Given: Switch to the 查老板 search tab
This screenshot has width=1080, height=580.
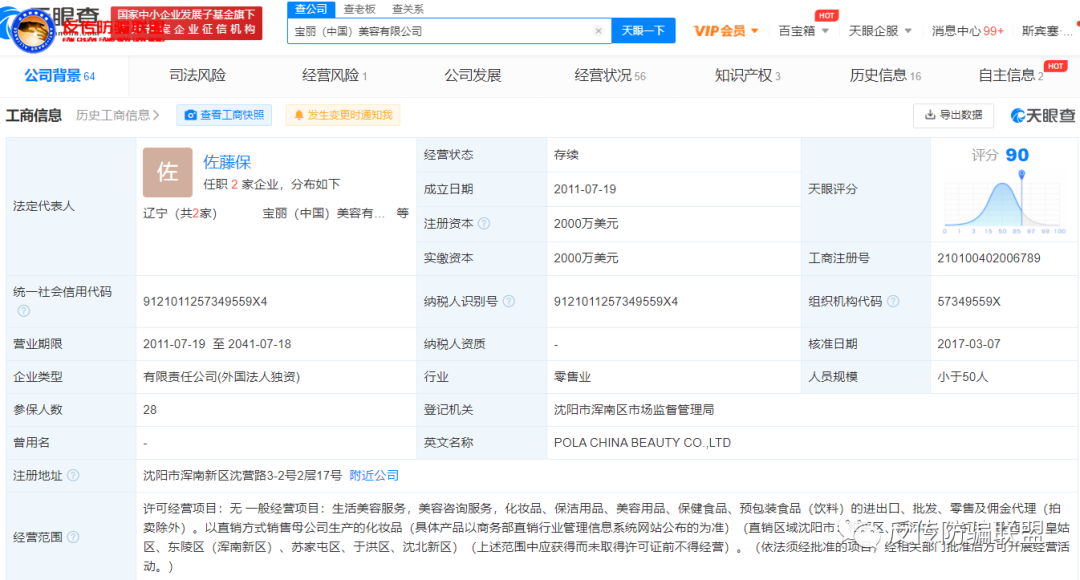Looking at the screenshot, I should click(x=359, y=8).
